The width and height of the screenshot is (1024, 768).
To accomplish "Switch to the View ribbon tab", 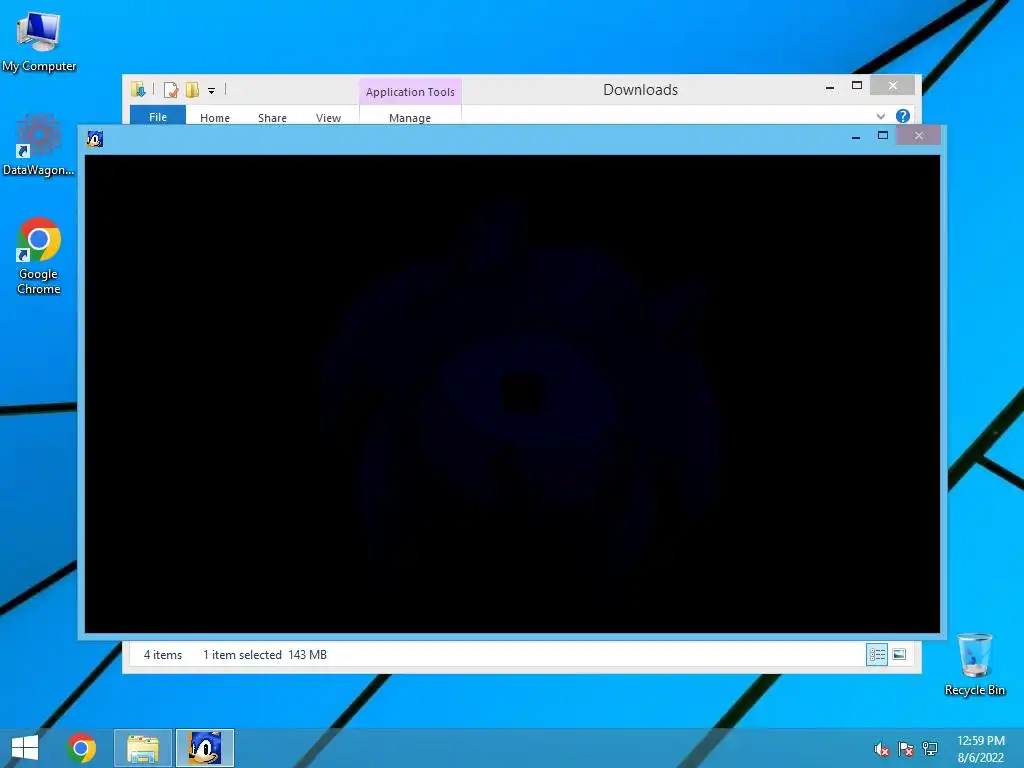I will (328, 118).
